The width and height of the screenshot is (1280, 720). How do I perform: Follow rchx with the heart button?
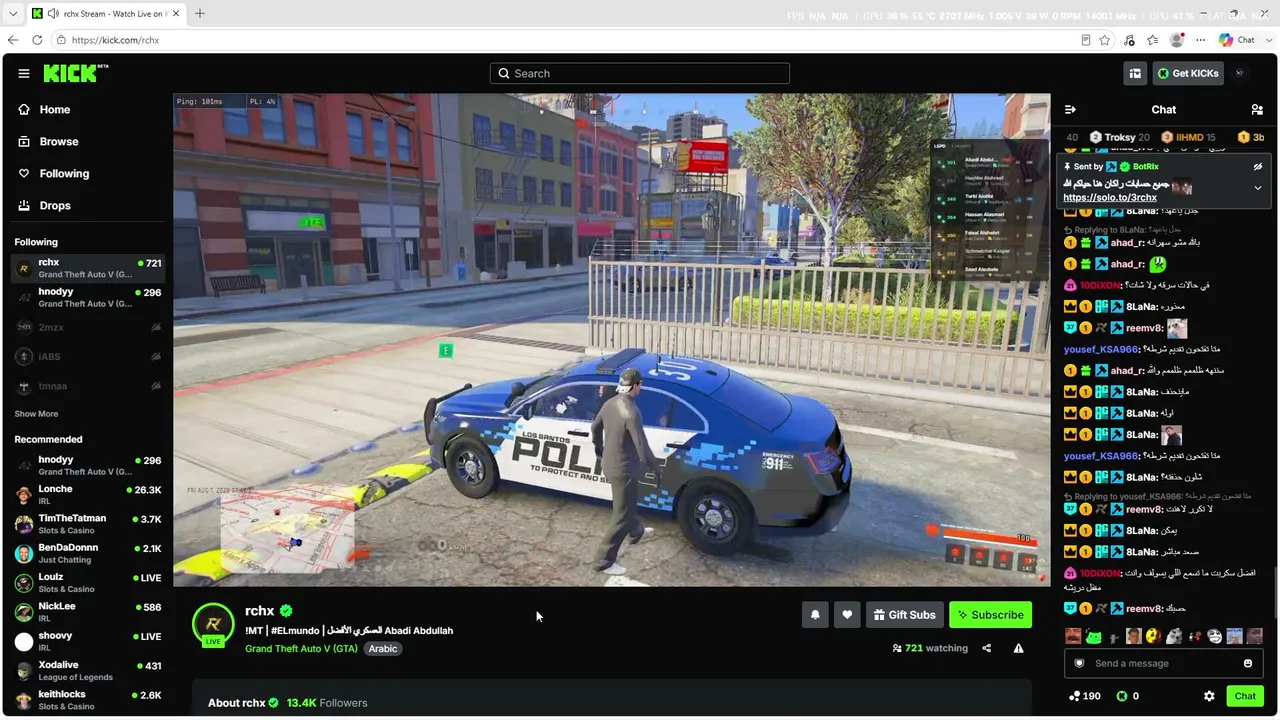point(847,615)
